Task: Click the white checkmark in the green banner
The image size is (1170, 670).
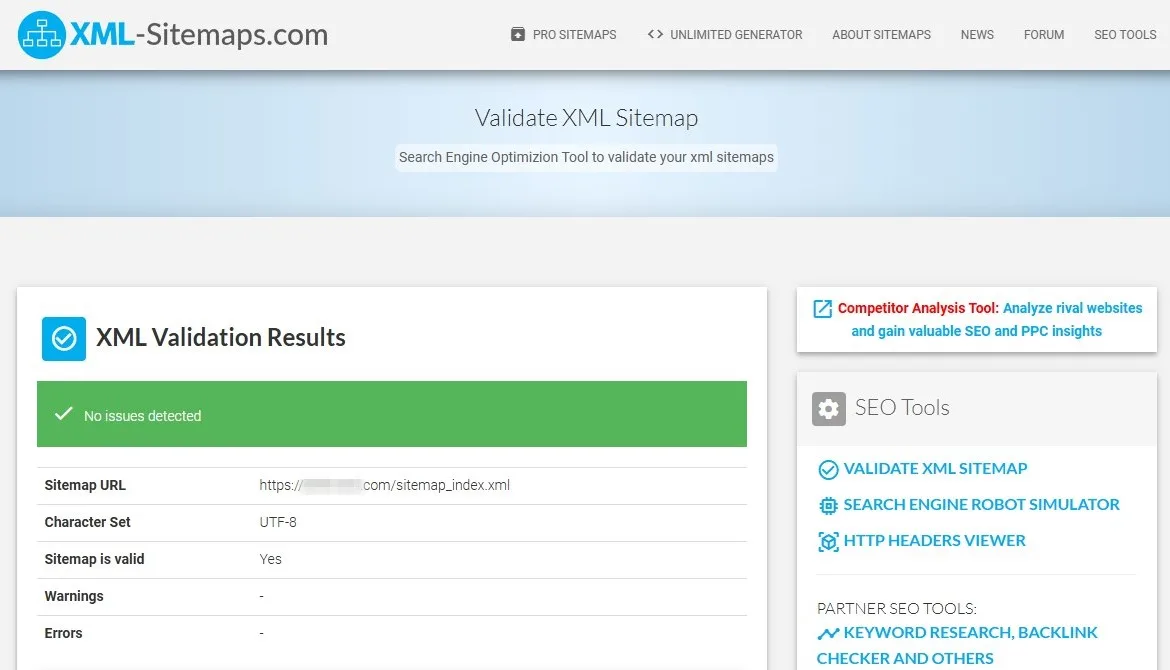Action: (x=64, y=413)
